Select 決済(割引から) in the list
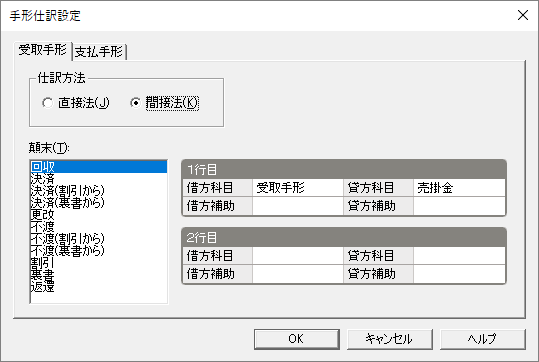The width and height of the screenshot is (539, 362). (99, 191)
